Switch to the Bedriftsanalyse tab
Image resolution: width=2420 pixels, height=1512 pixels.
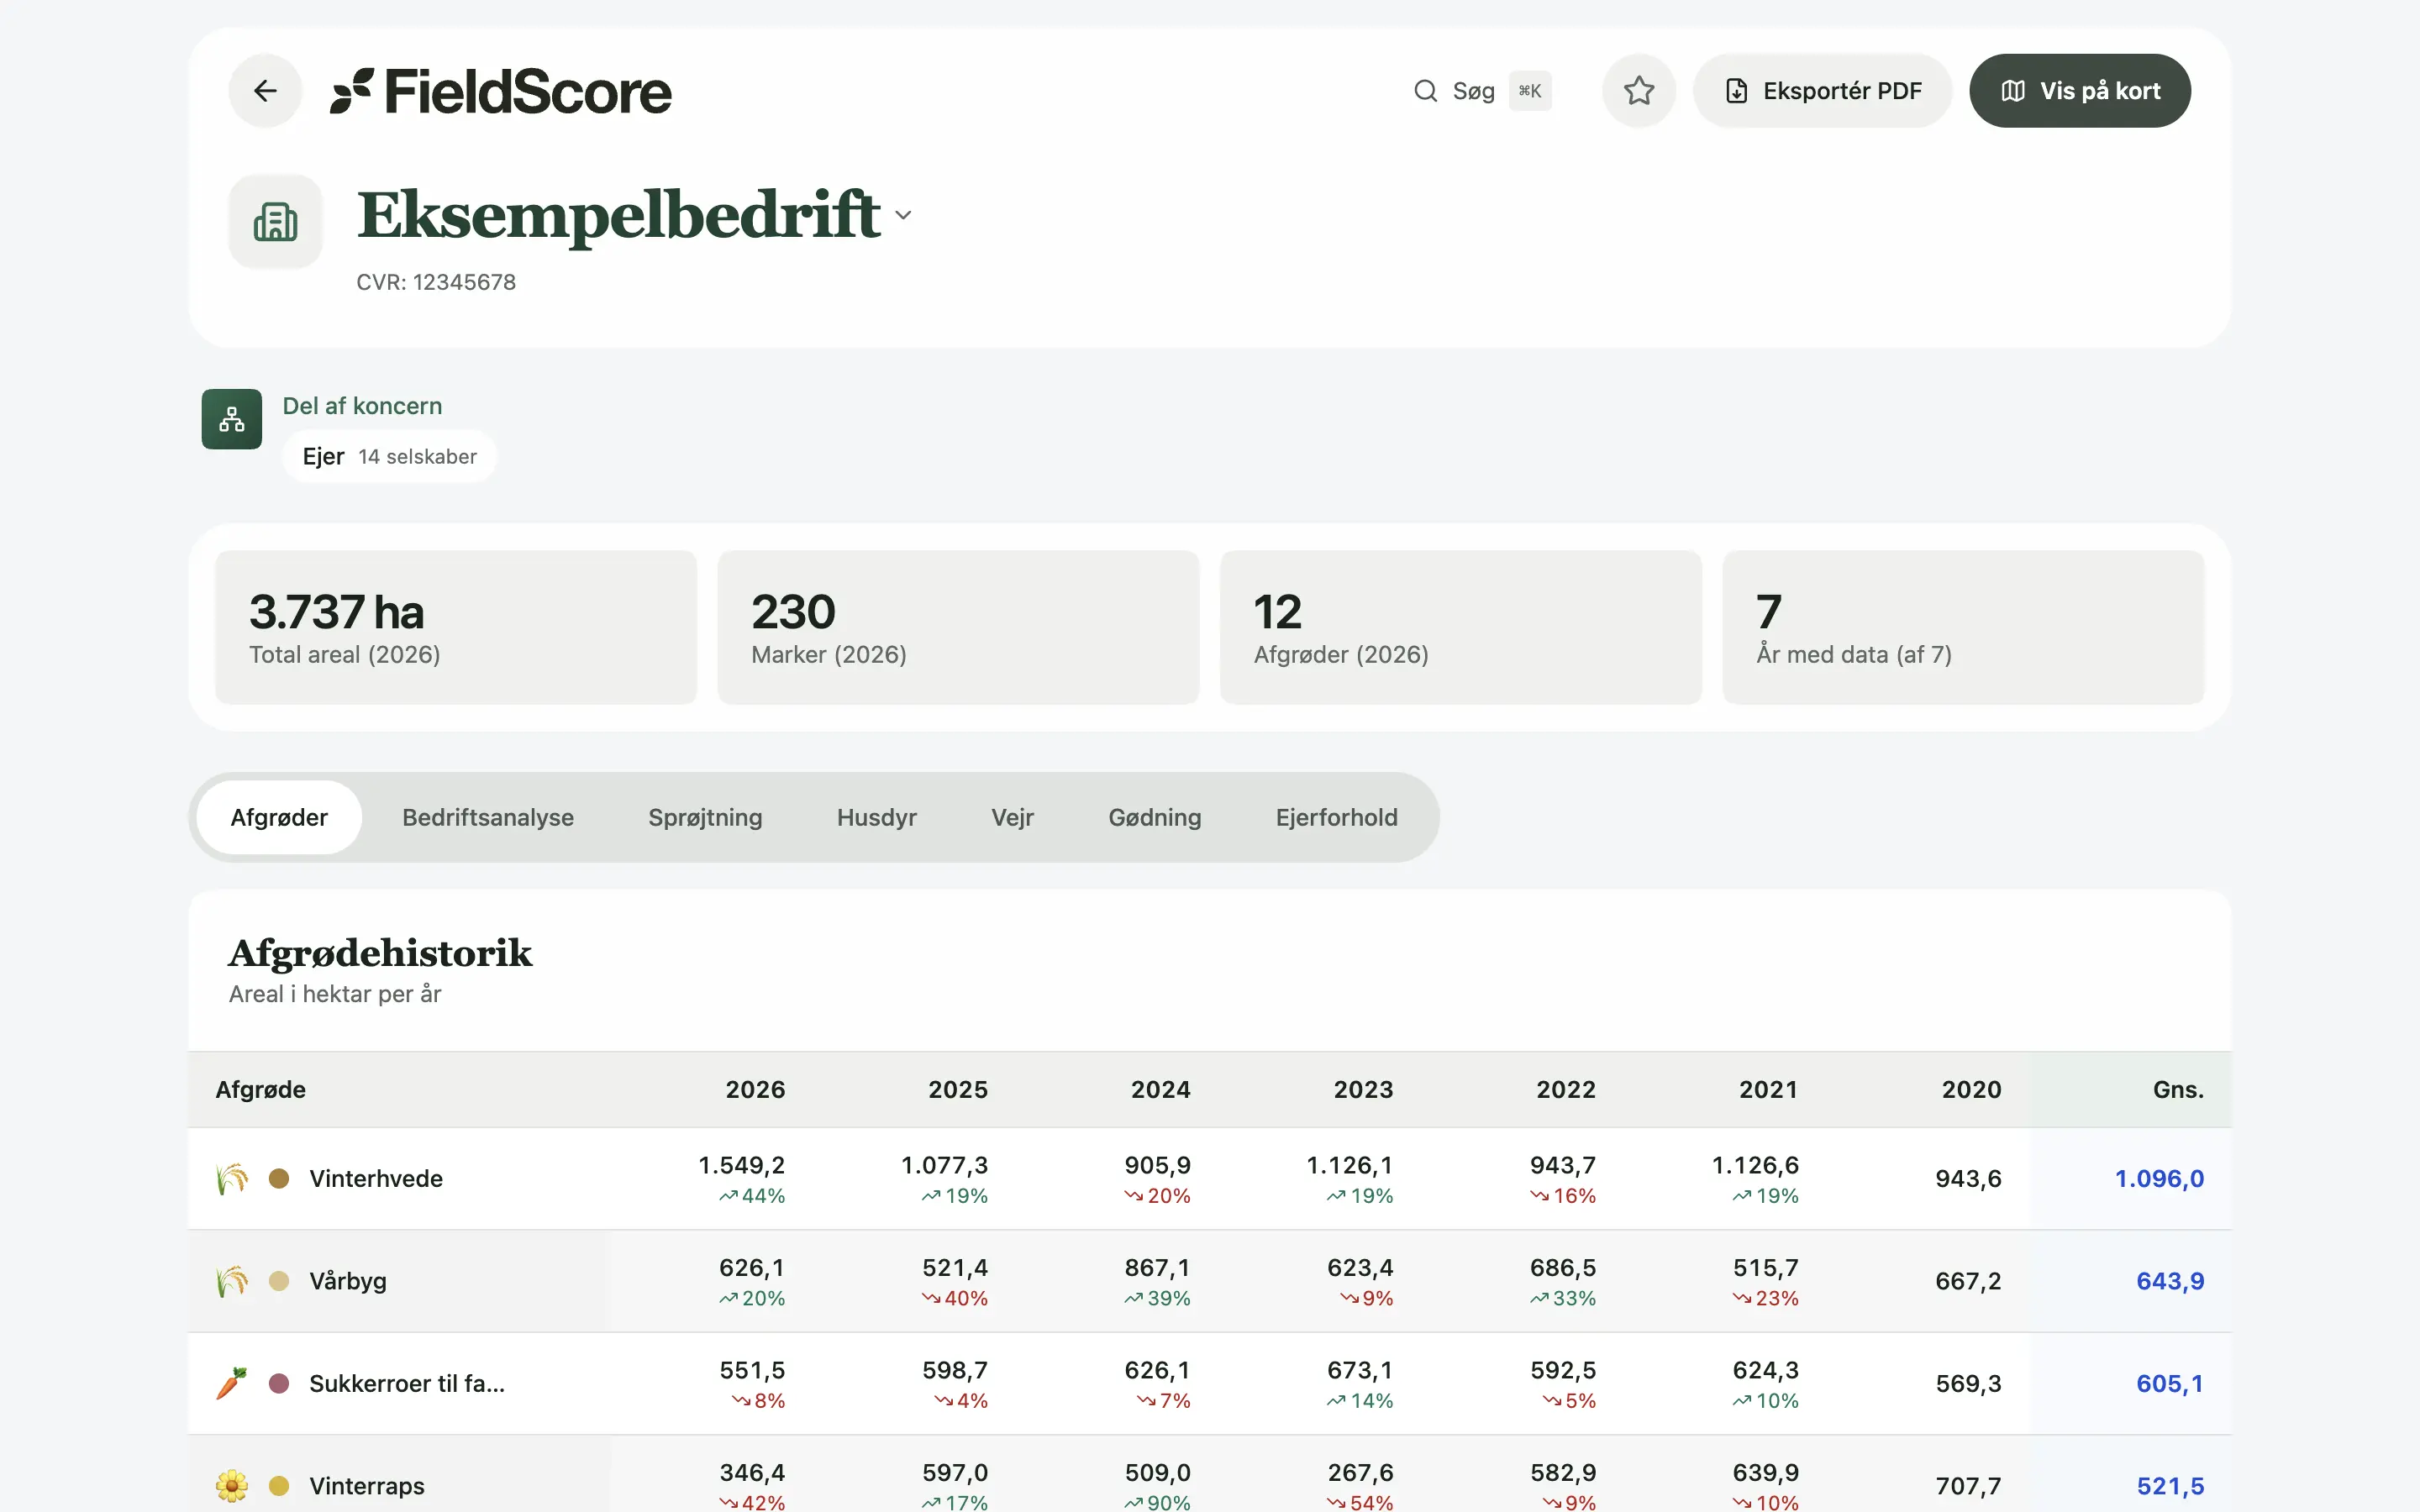point(488,817)
